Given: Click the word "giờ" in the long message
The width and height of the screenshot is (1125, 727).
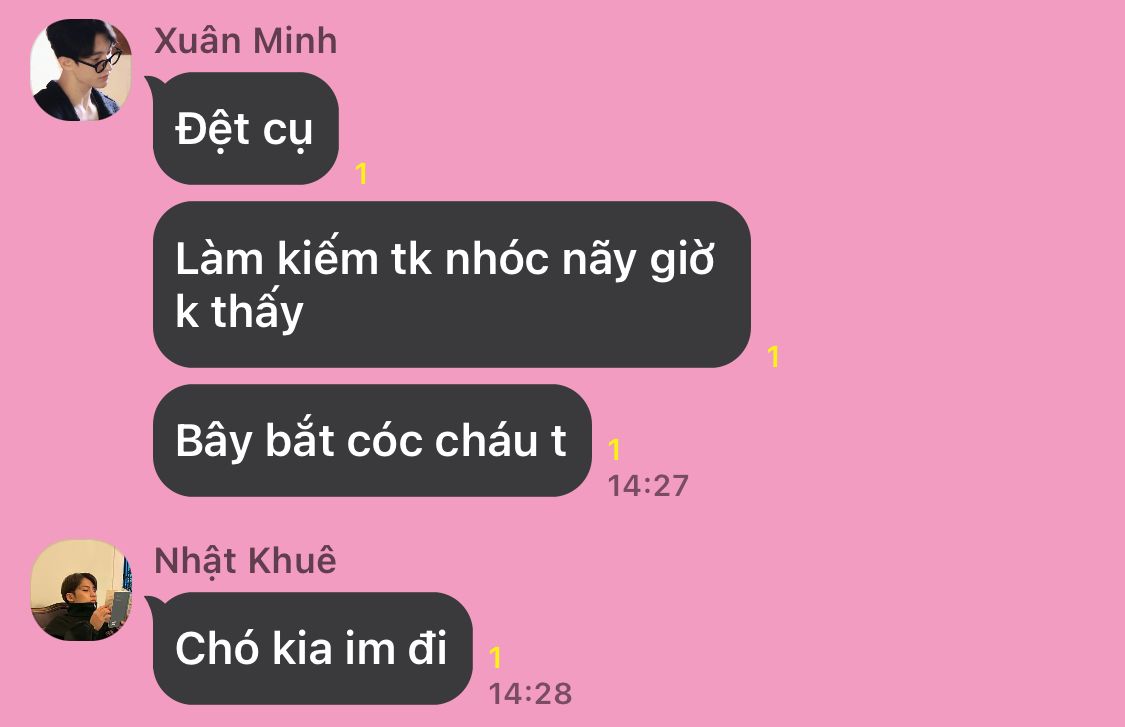Looking at the screenshot, I should pos(682,258).
